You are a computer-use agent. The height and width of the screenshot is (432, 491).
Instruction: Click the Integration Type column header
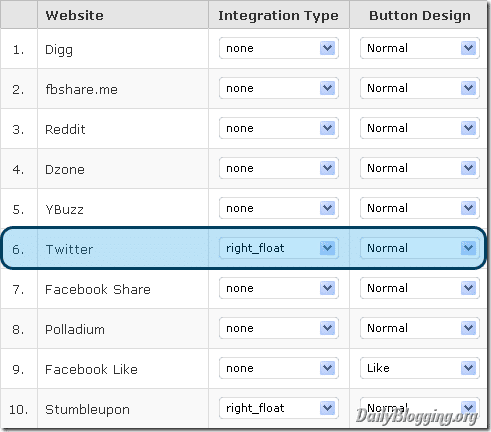point(278,16)
